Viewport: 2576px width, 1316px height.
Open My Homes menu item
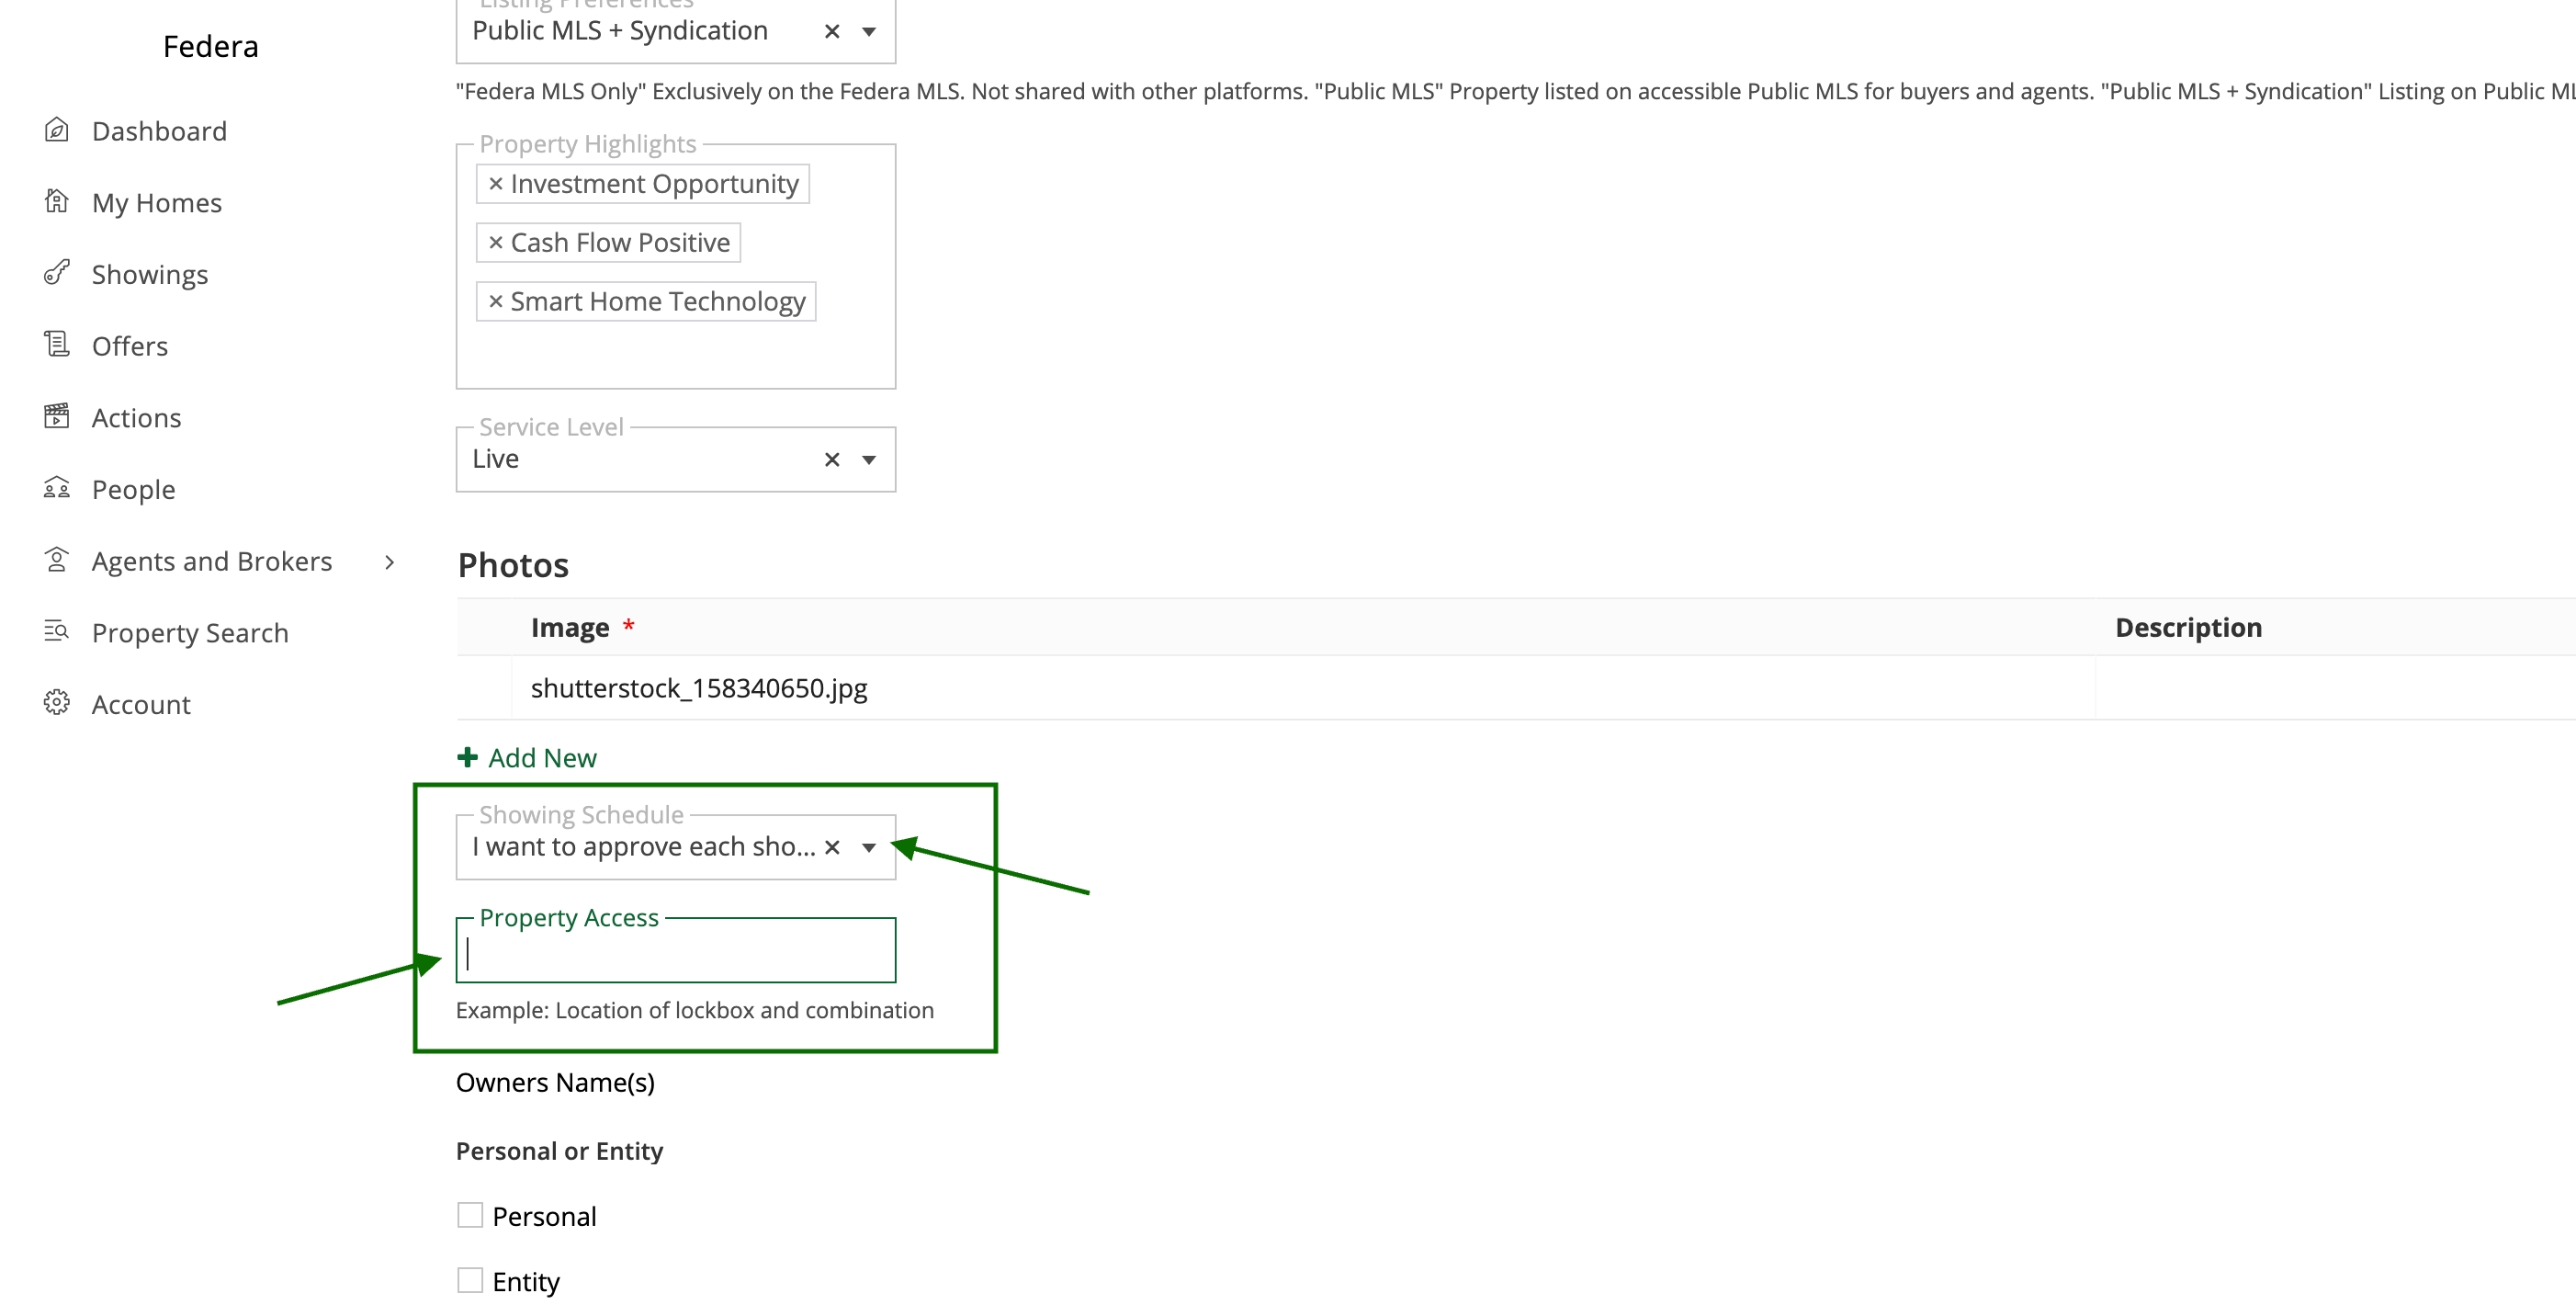157,203
